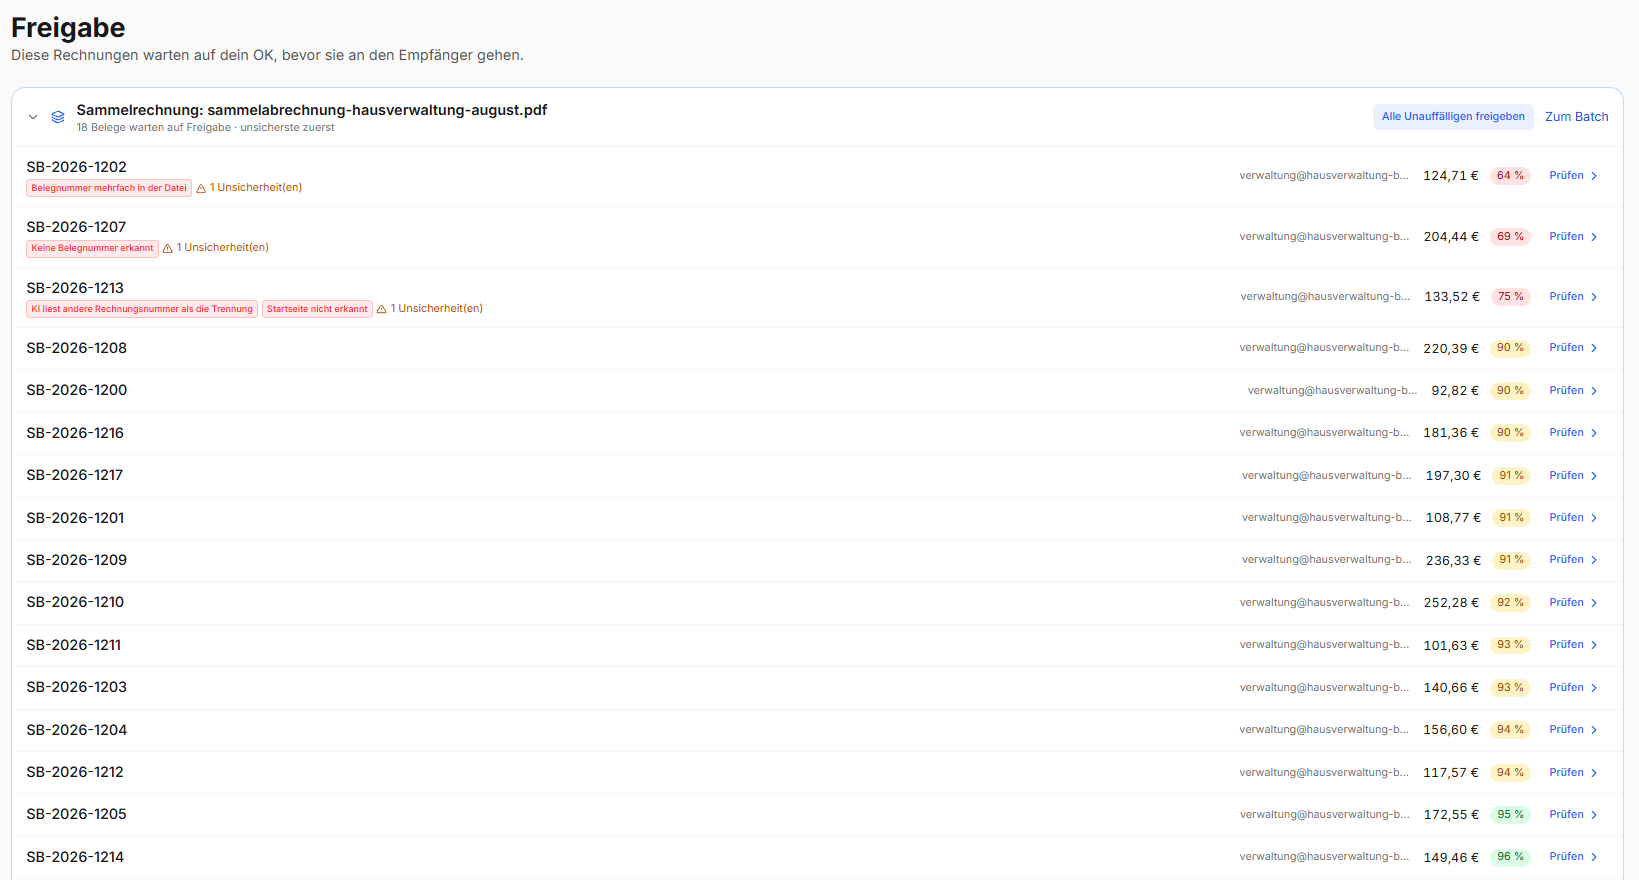
Task: Click the 94 % badge for SB-2026-1204
Action: [x=1510, y=730]
